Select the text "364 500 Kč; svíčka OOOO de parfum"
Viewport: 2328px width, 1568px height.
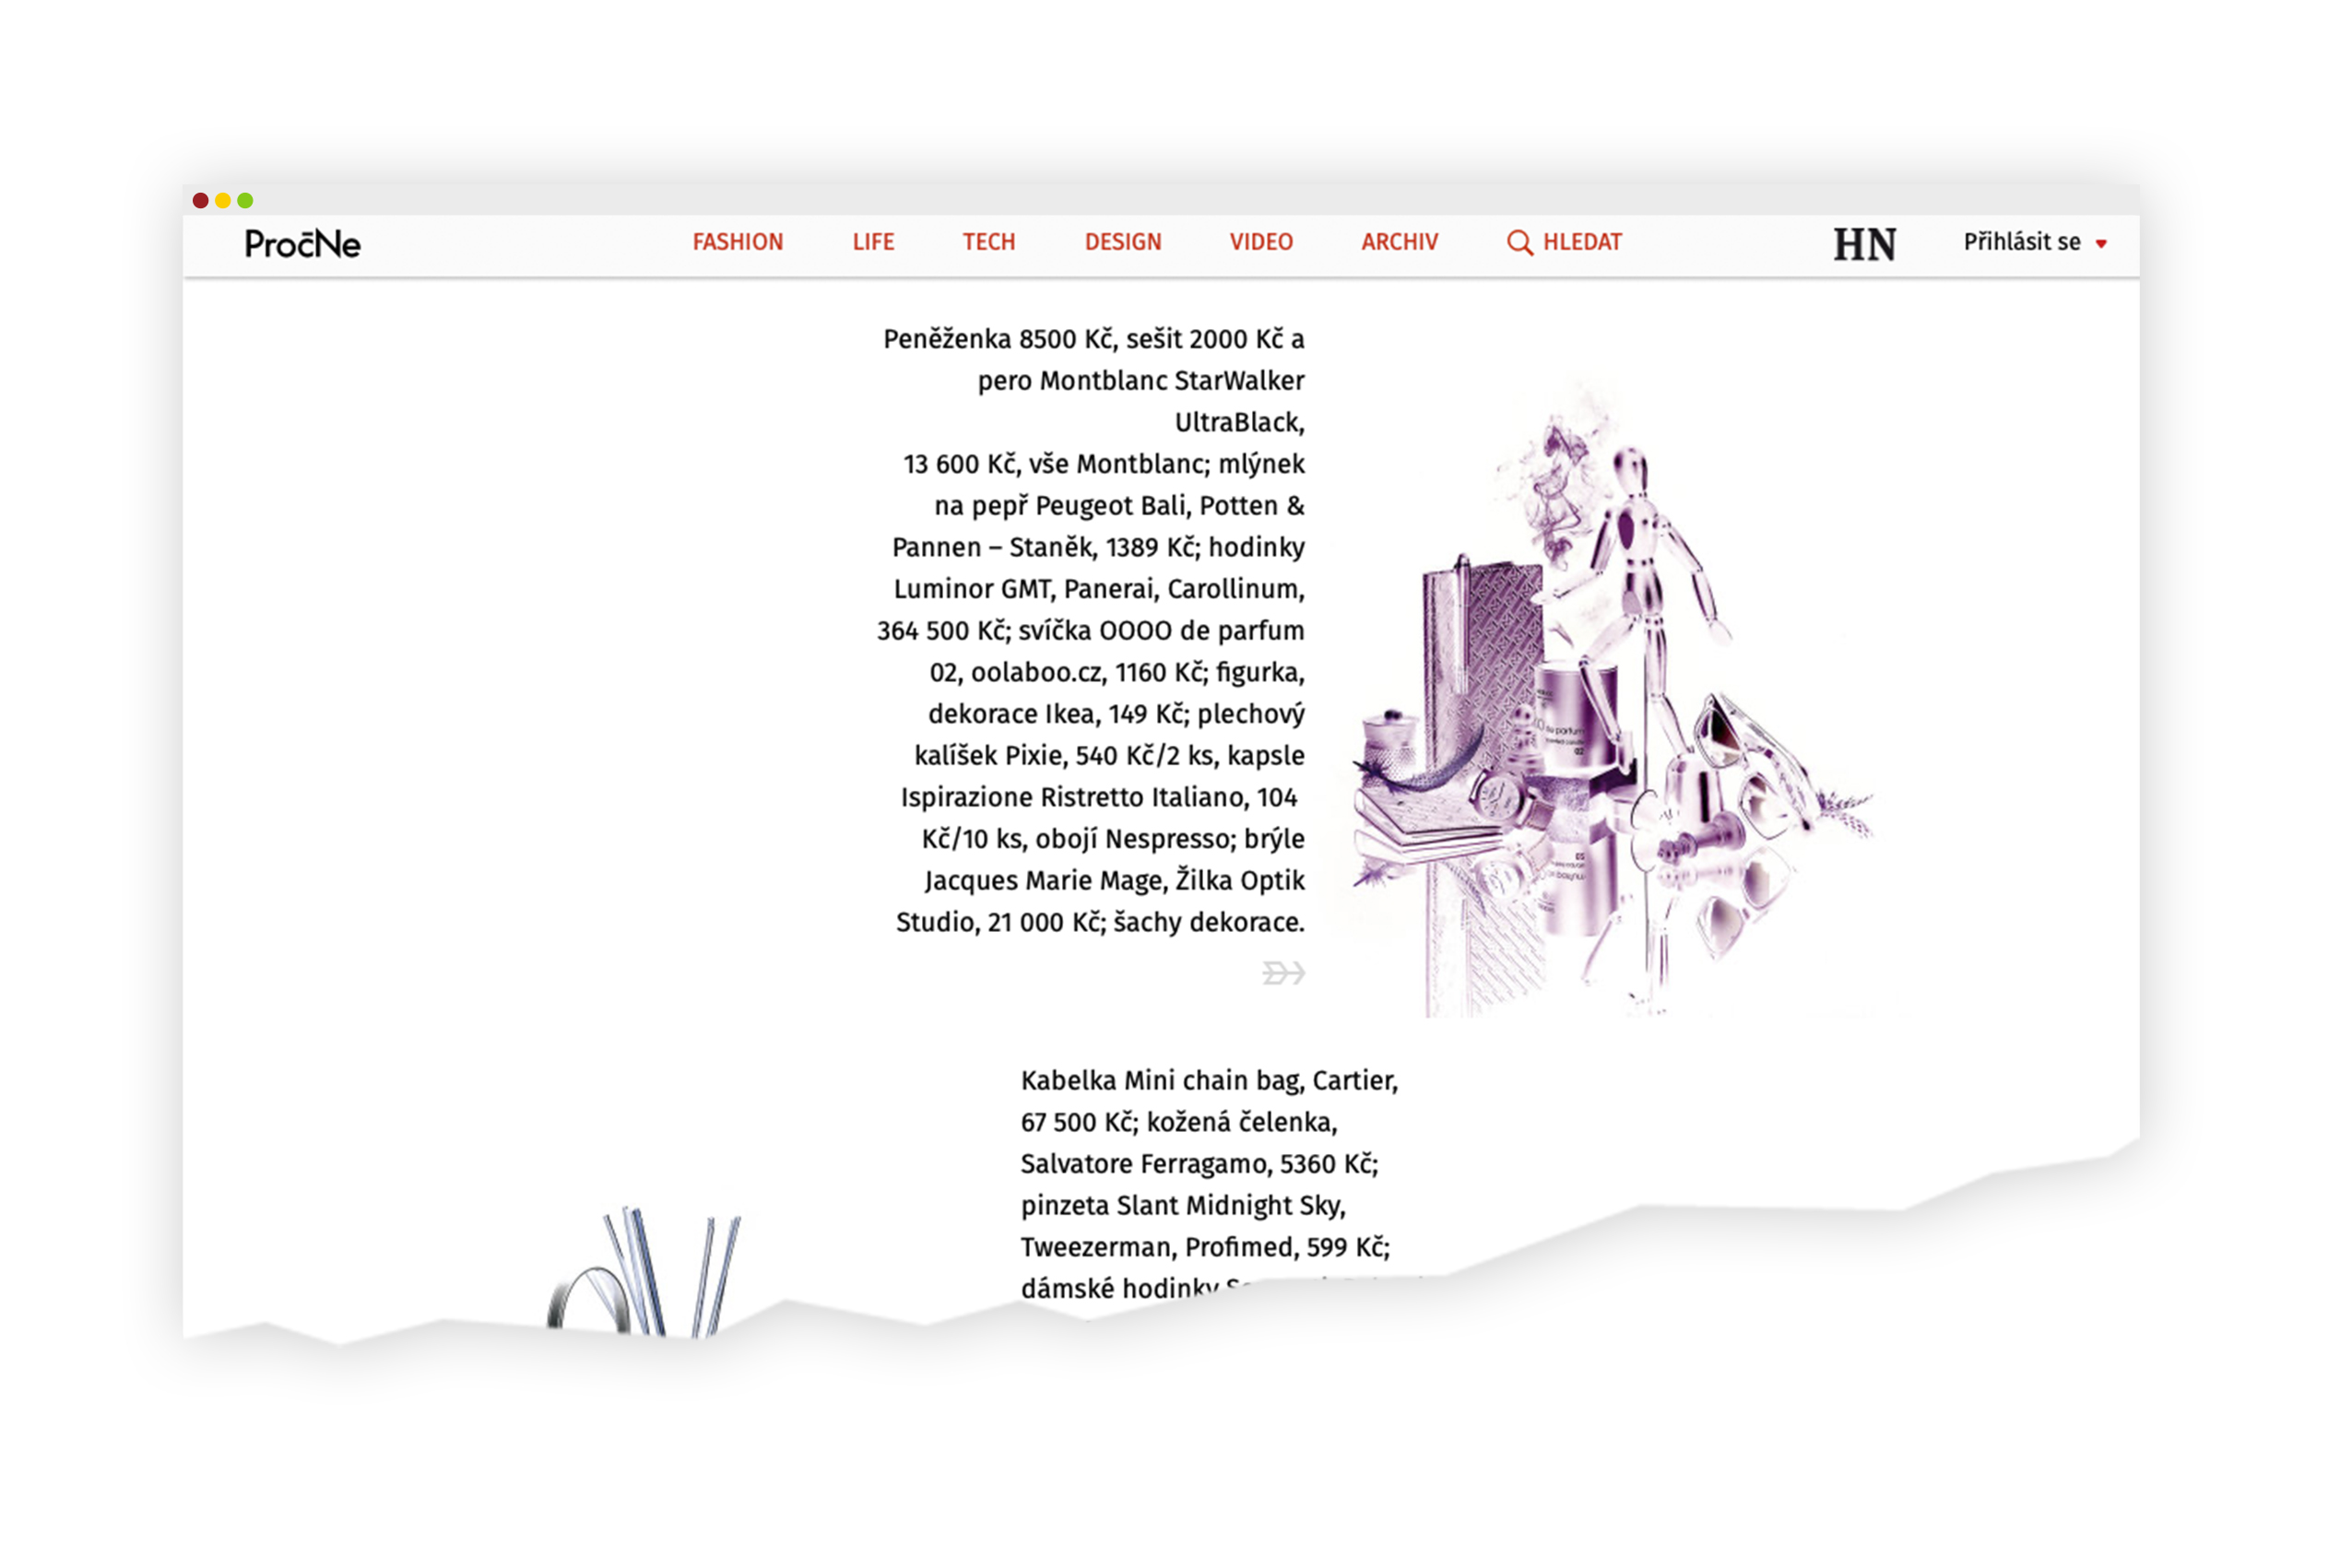coord(1090,631)
